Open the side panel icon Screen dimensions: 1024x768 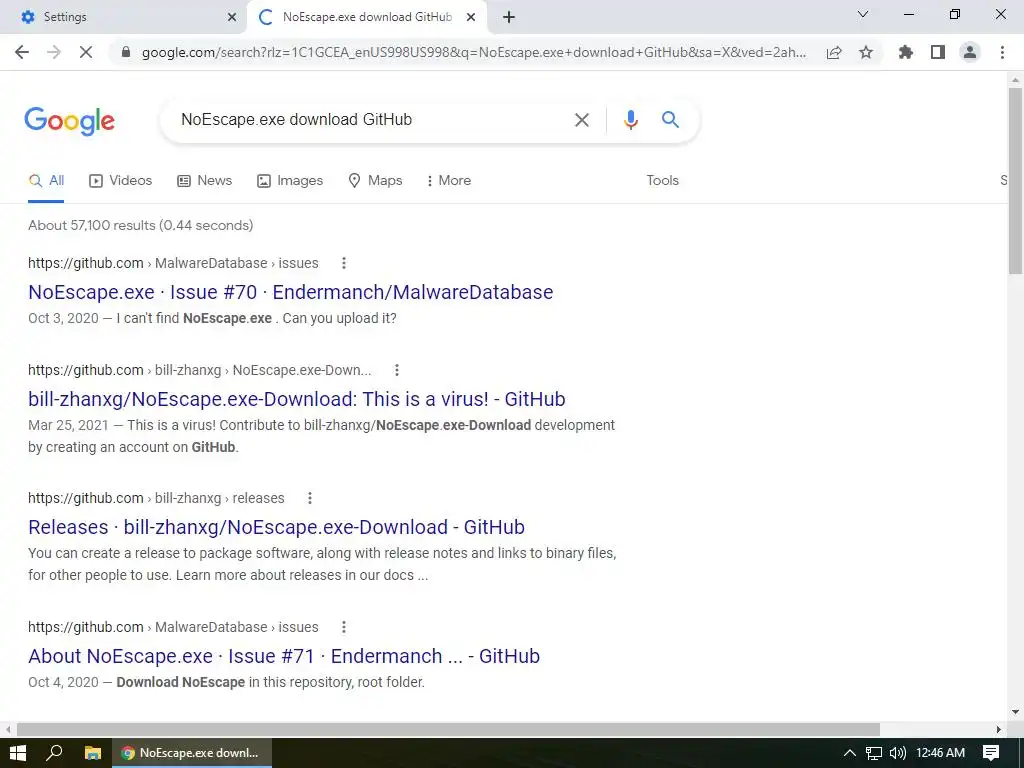tap(938, 52)
